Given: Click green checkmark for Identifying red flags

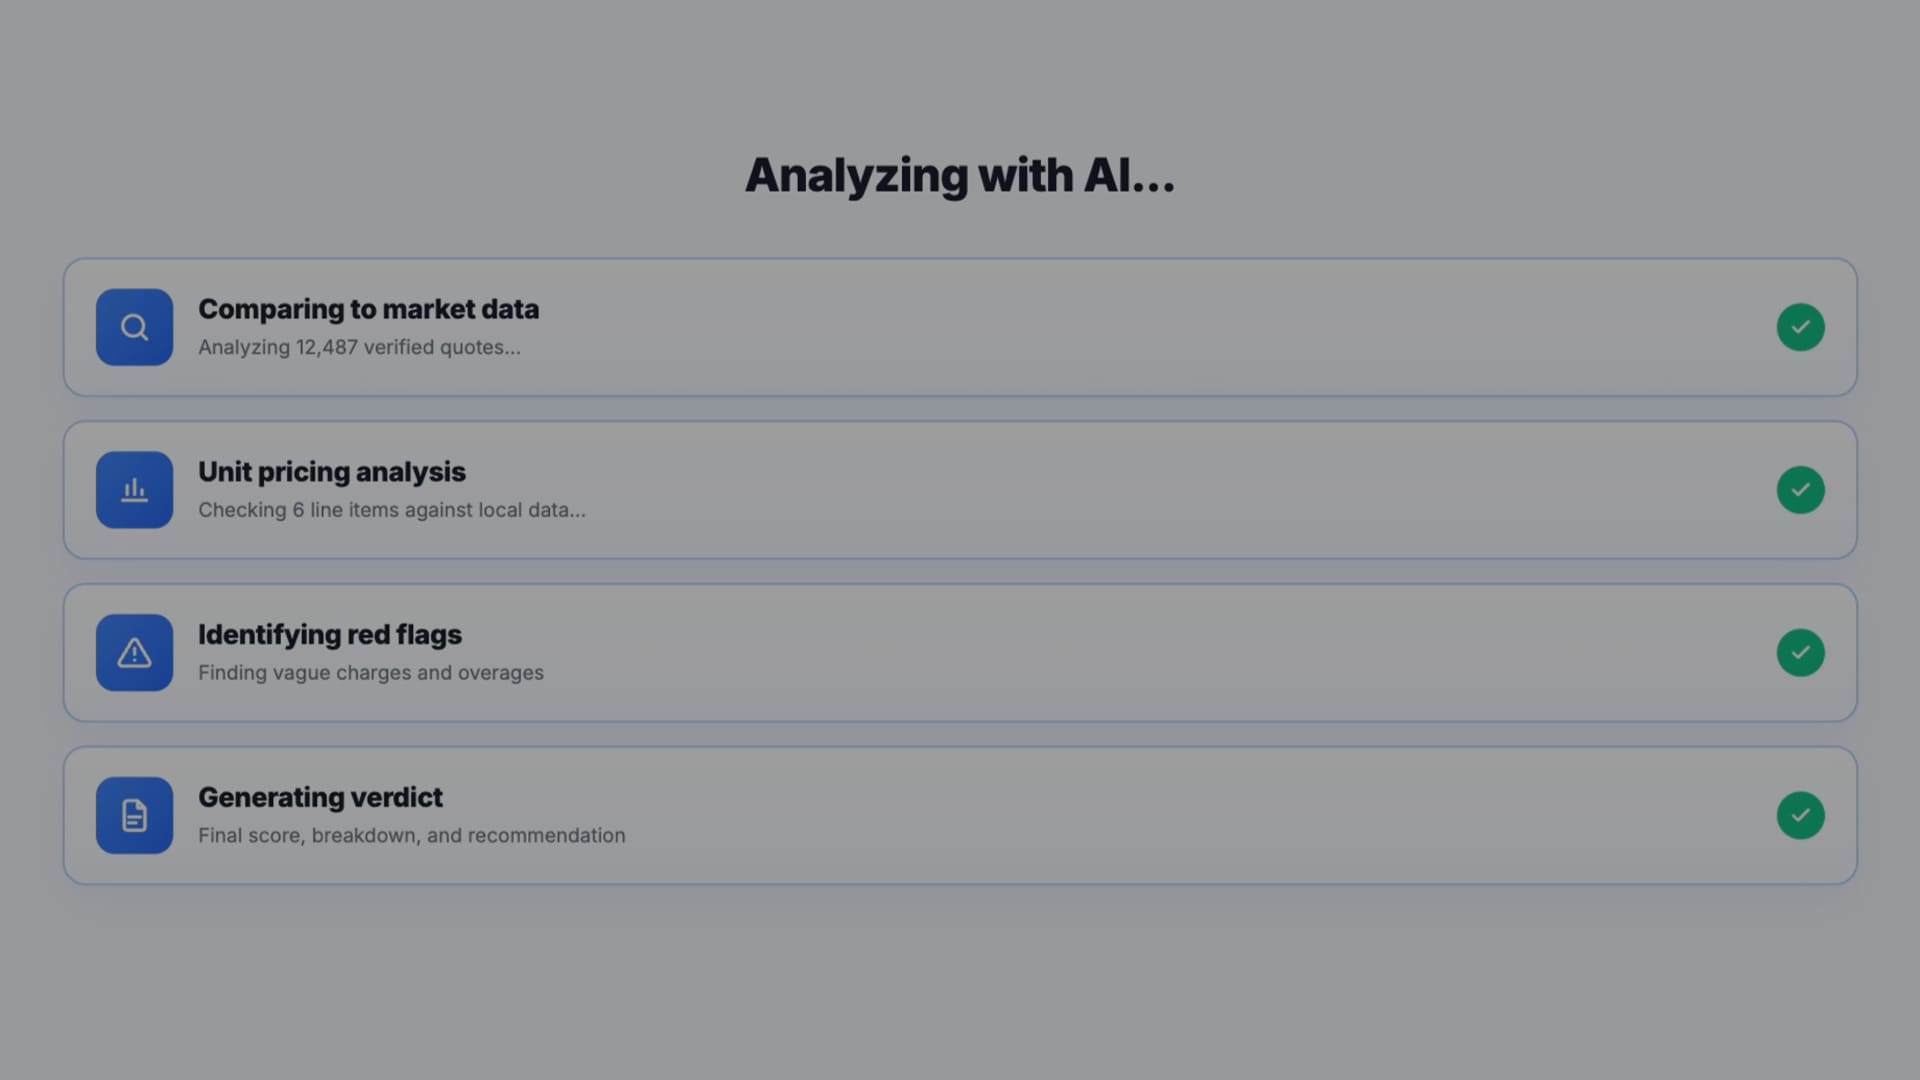Looking at the screenshot, I should pyautogui.click(x=1800, y=653).
